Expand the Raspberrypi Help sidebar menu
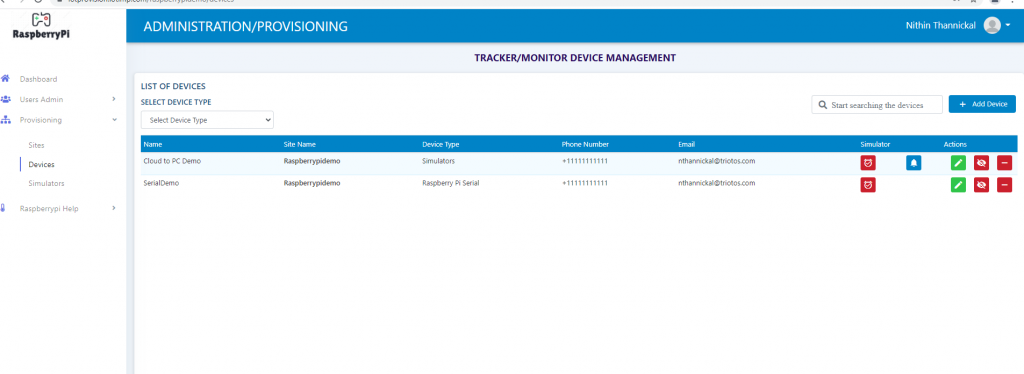Image resolution: width=1024 pixels, height=374 pixels. pyautogui.click(x=59, y=208)
